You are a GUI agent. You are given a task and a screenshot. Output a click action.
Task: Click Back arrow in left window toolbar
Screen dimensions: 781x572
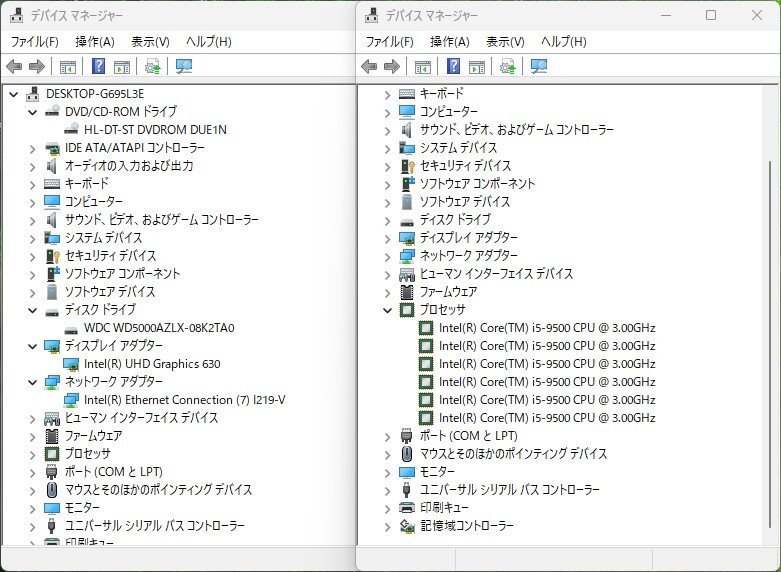(x=14, y=66)
